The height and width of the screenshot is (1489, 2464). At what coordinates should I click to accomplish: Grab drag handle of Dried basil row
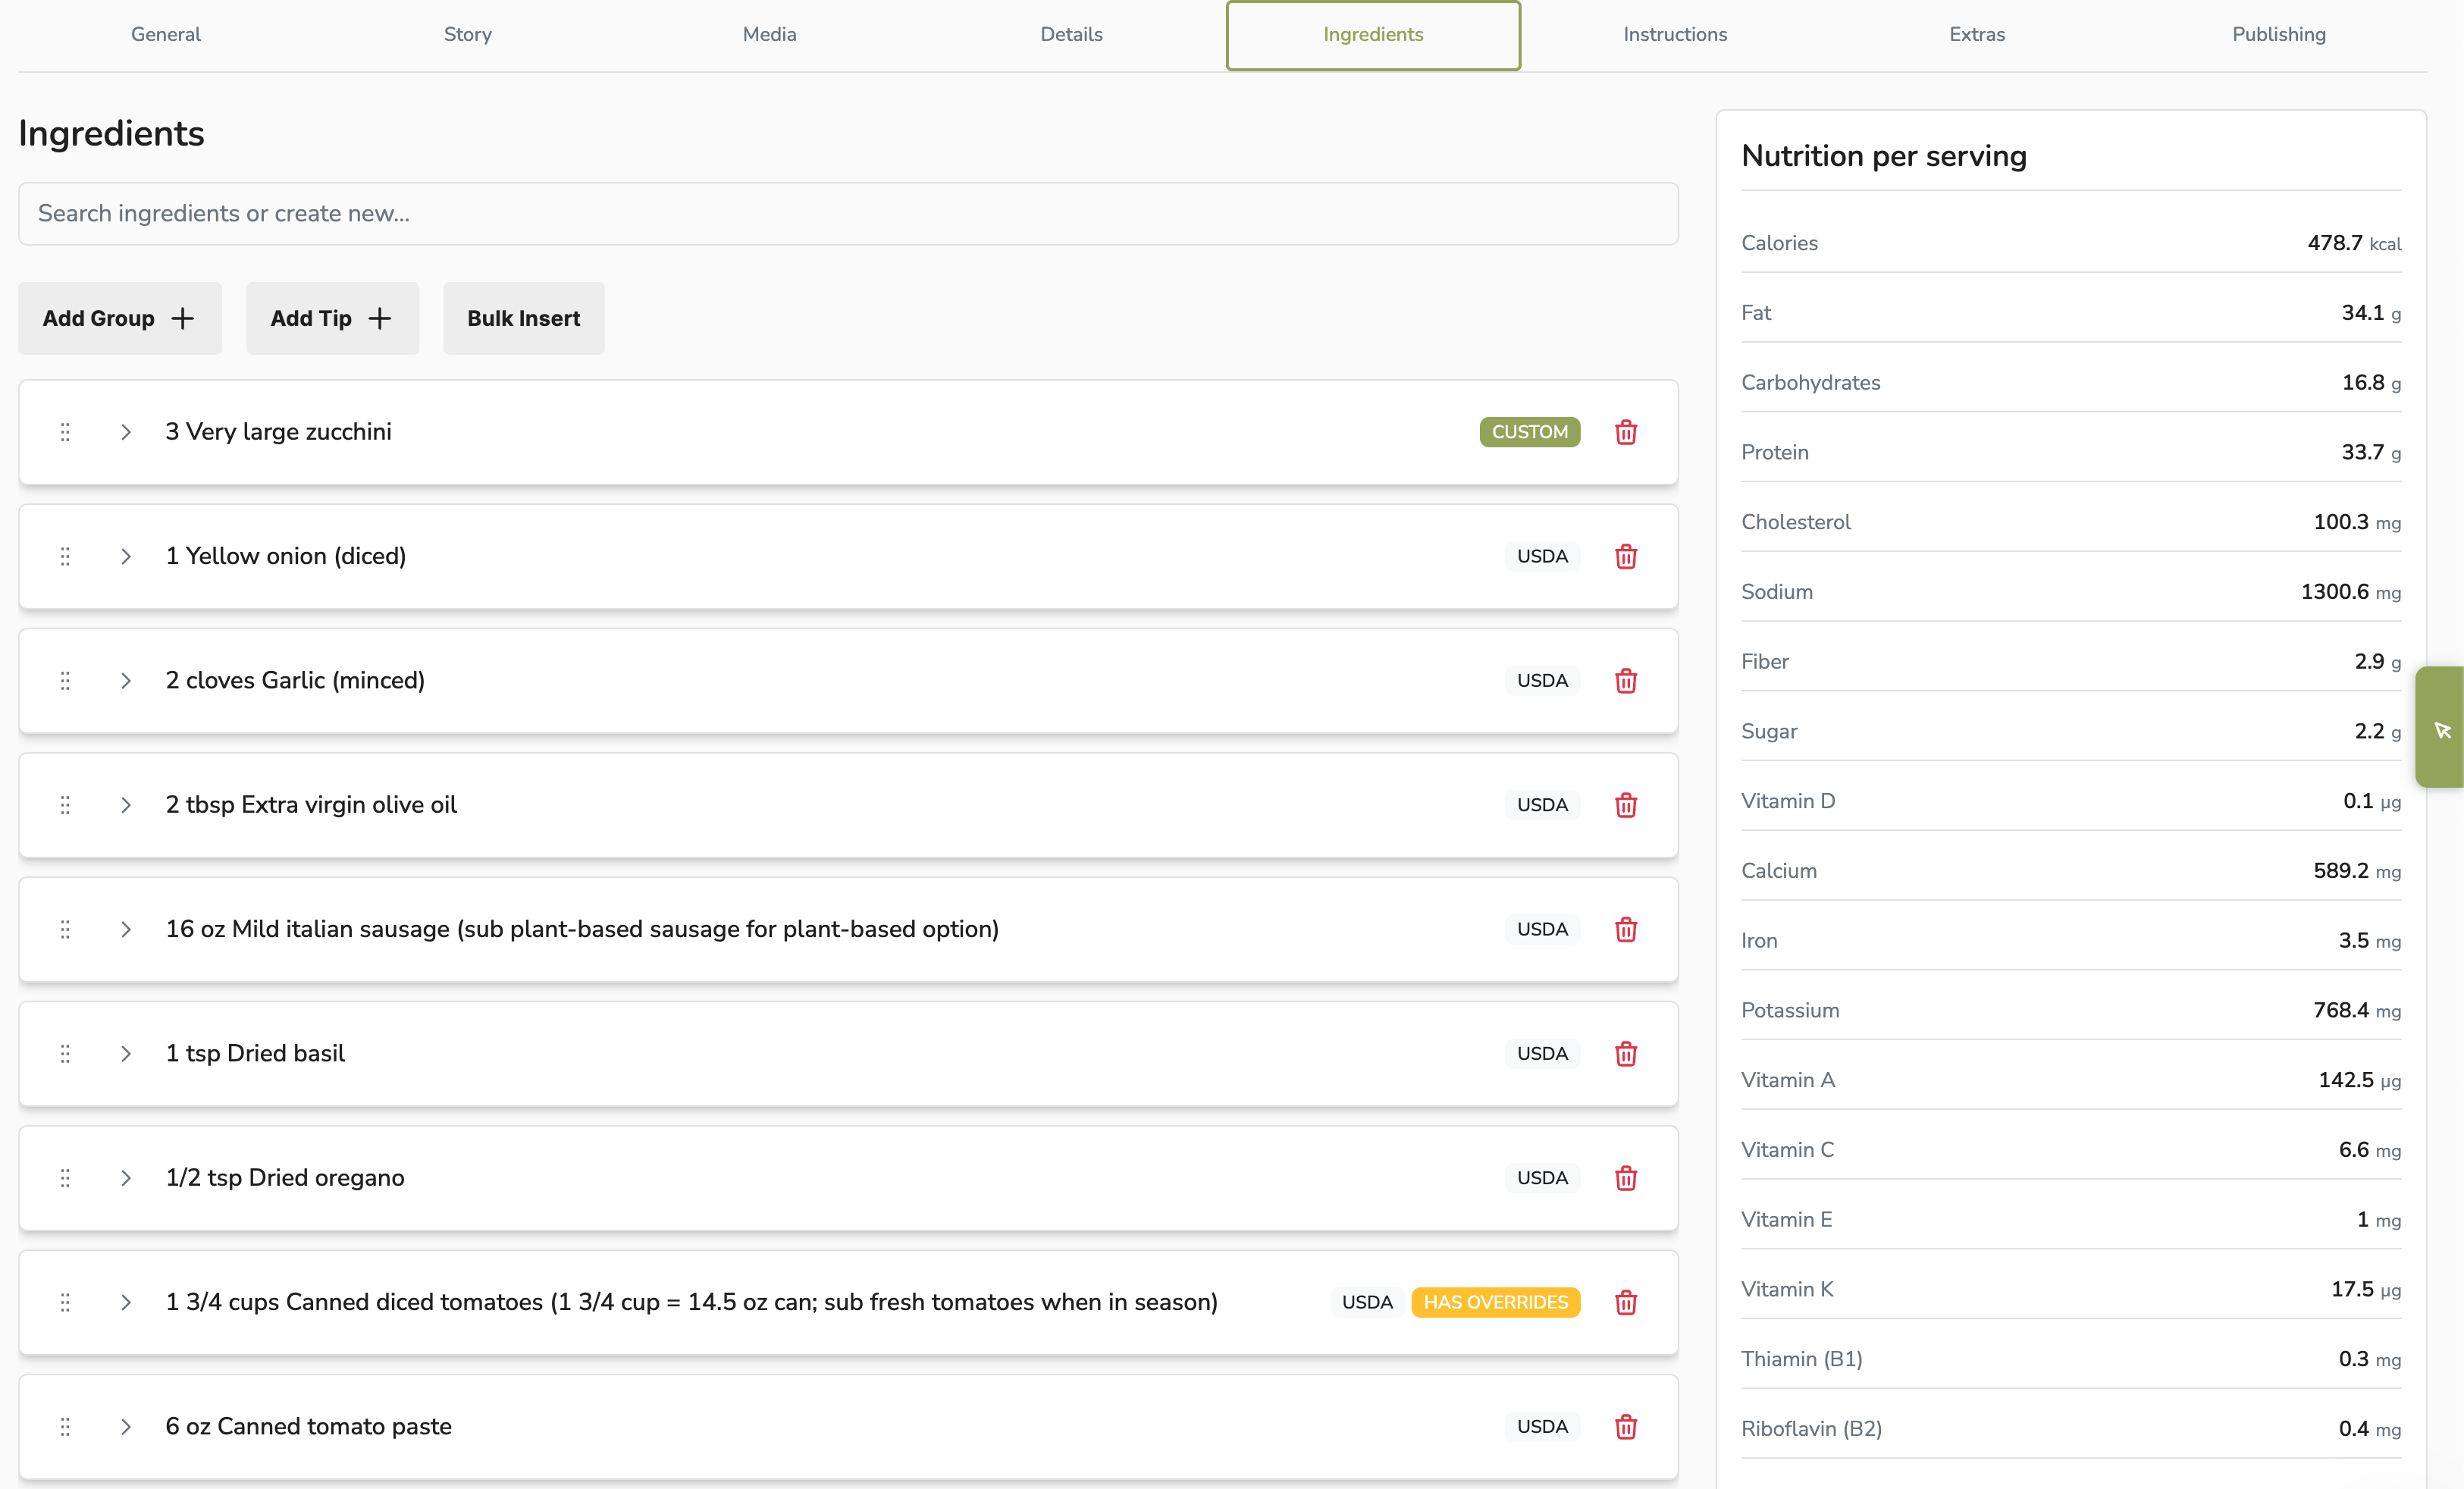point(65,1054)
